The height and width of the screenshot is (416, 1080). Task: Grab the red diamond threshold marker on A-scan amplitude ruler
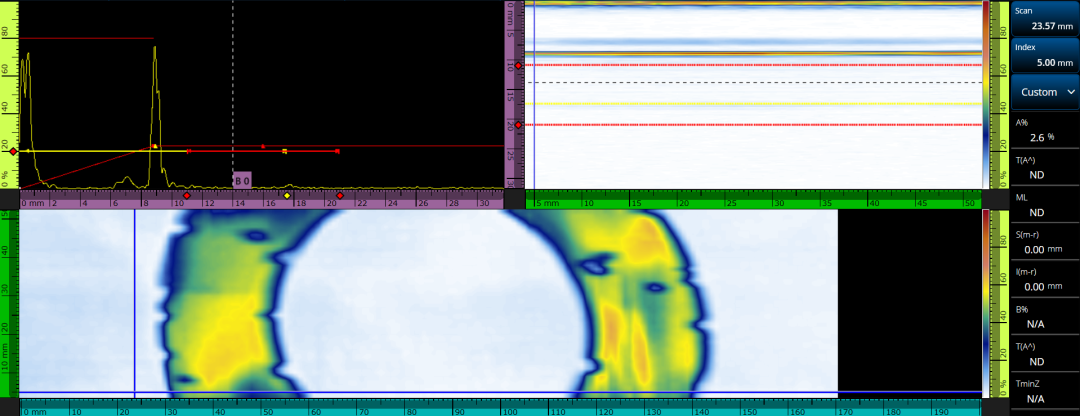tap(12, 151)
